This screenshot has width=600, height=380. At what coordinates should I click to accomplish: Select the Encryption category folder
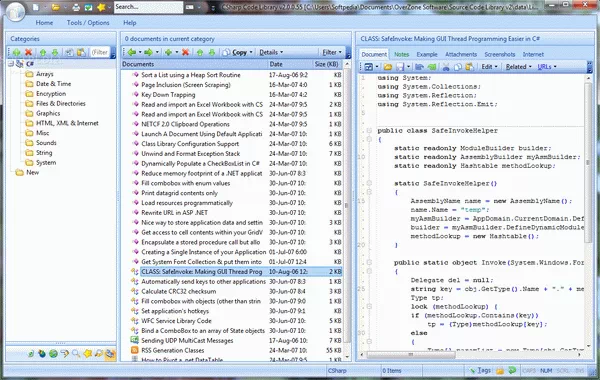pos(51,94)
